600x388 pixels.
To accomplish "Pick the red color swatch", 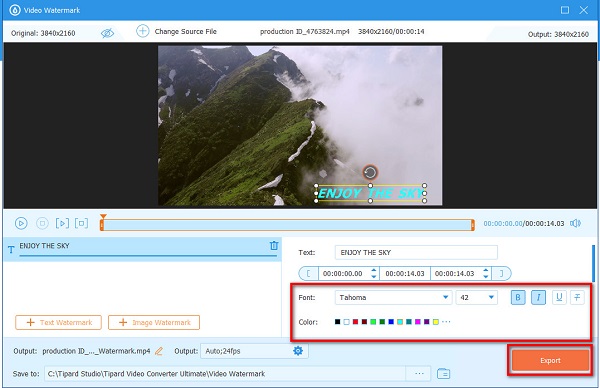I will click(x=355, y=322).
